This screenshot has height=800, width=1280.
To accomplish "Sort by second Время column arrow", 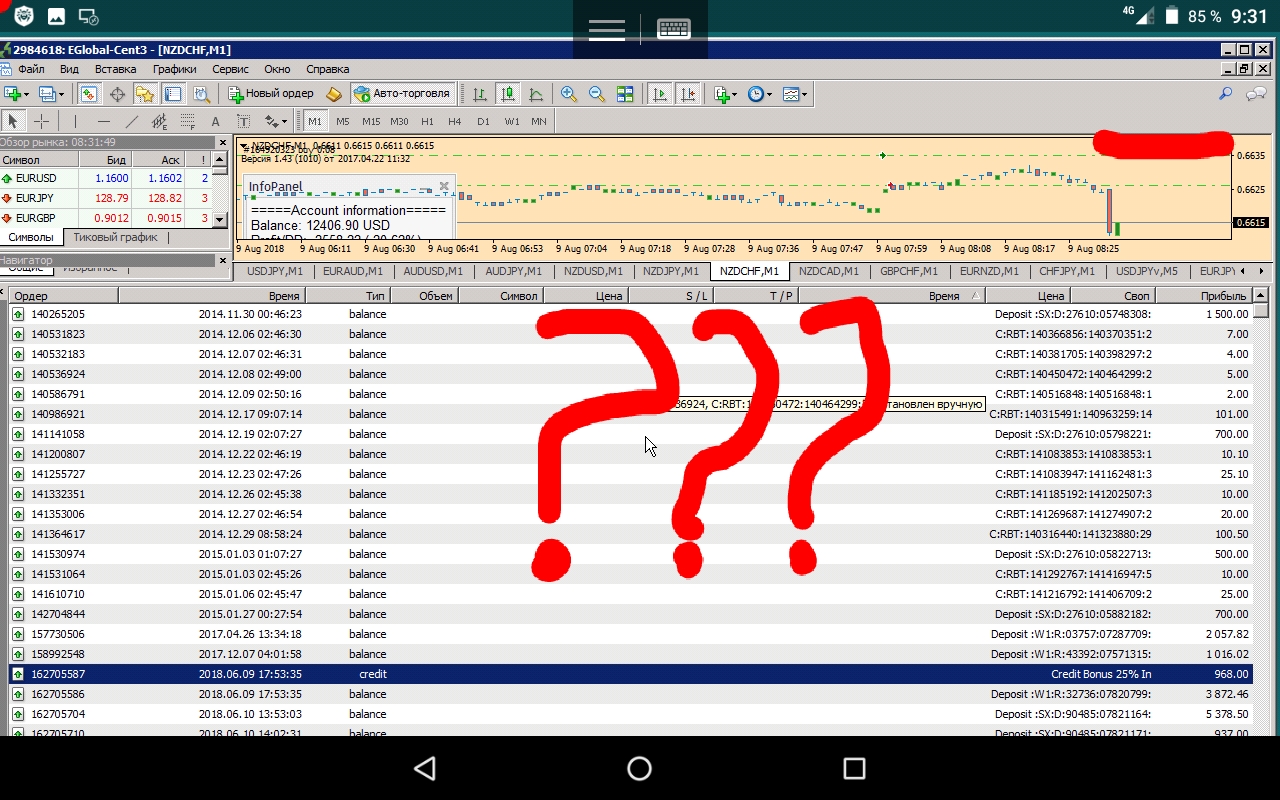I will pyautogui.click(x=976, y=296).
